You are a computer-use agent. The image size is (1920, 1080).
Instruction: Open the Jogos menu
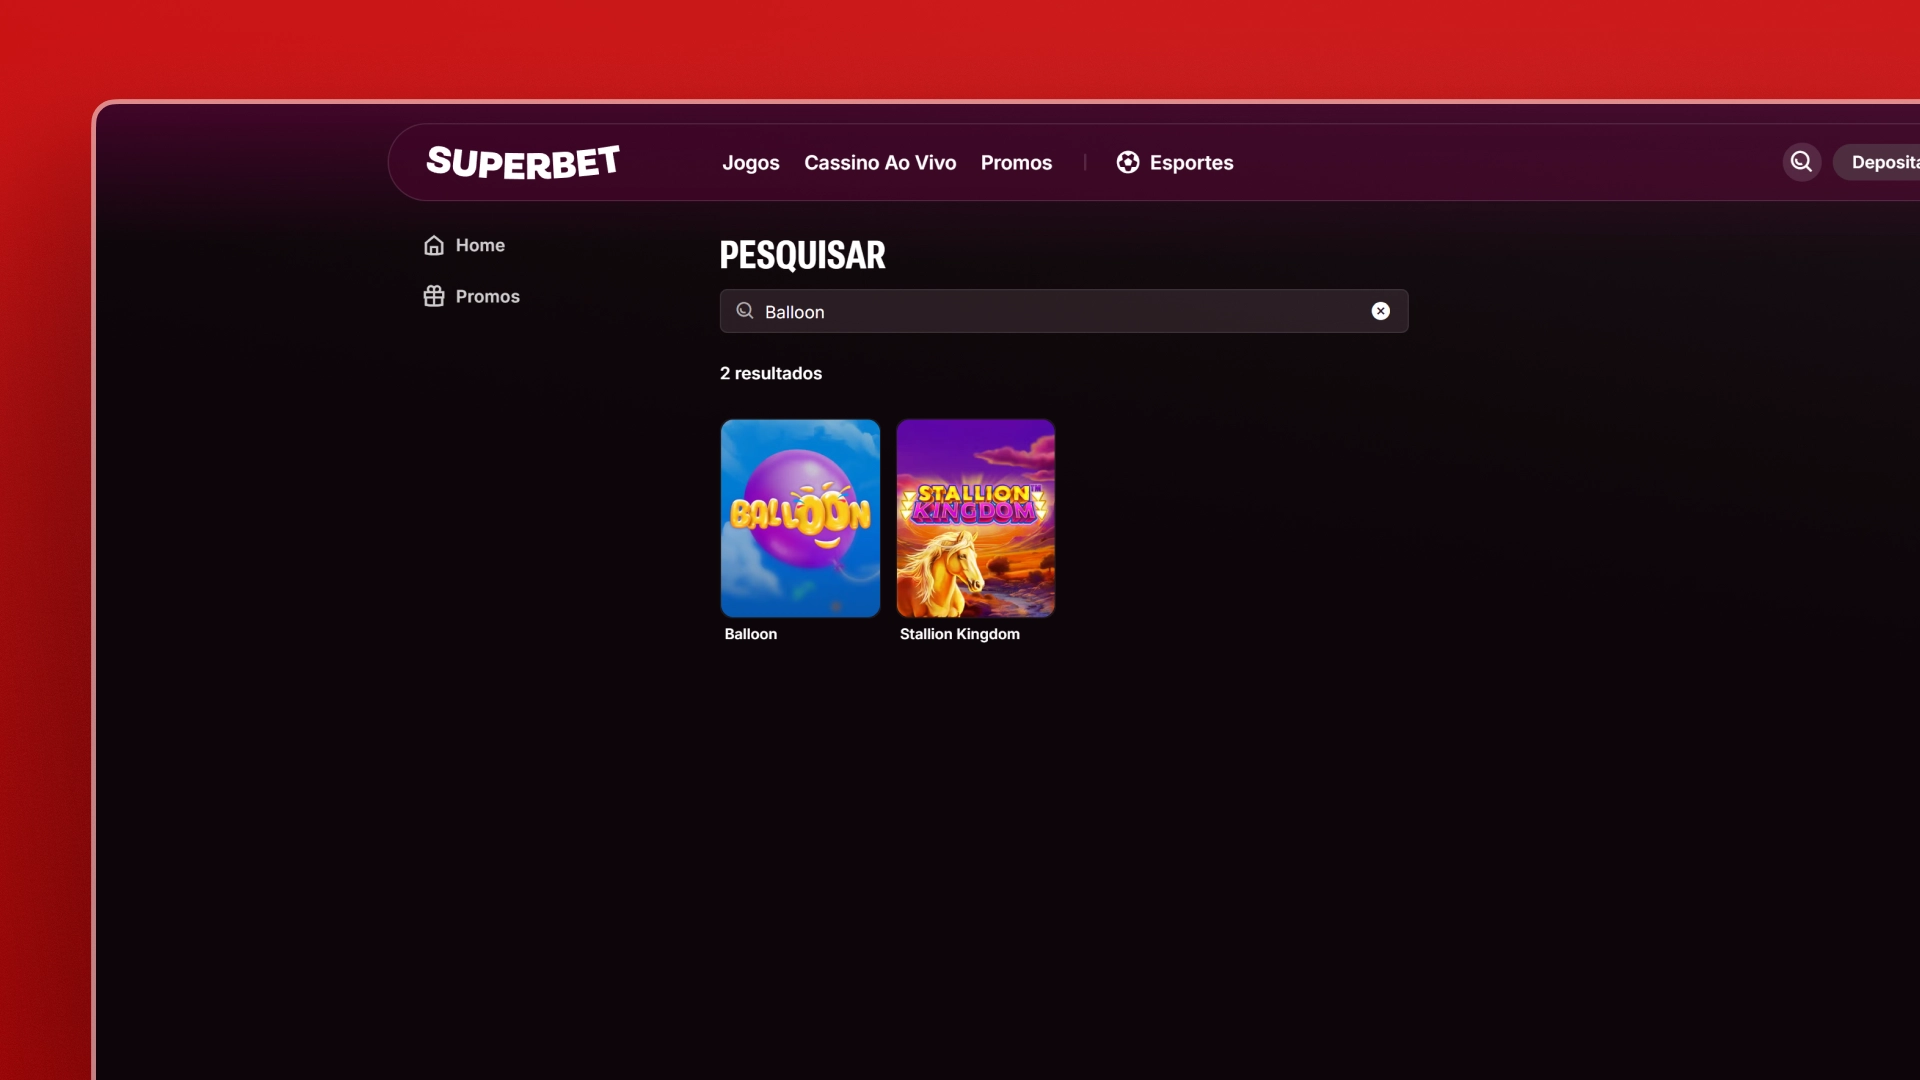pos(750,162)
